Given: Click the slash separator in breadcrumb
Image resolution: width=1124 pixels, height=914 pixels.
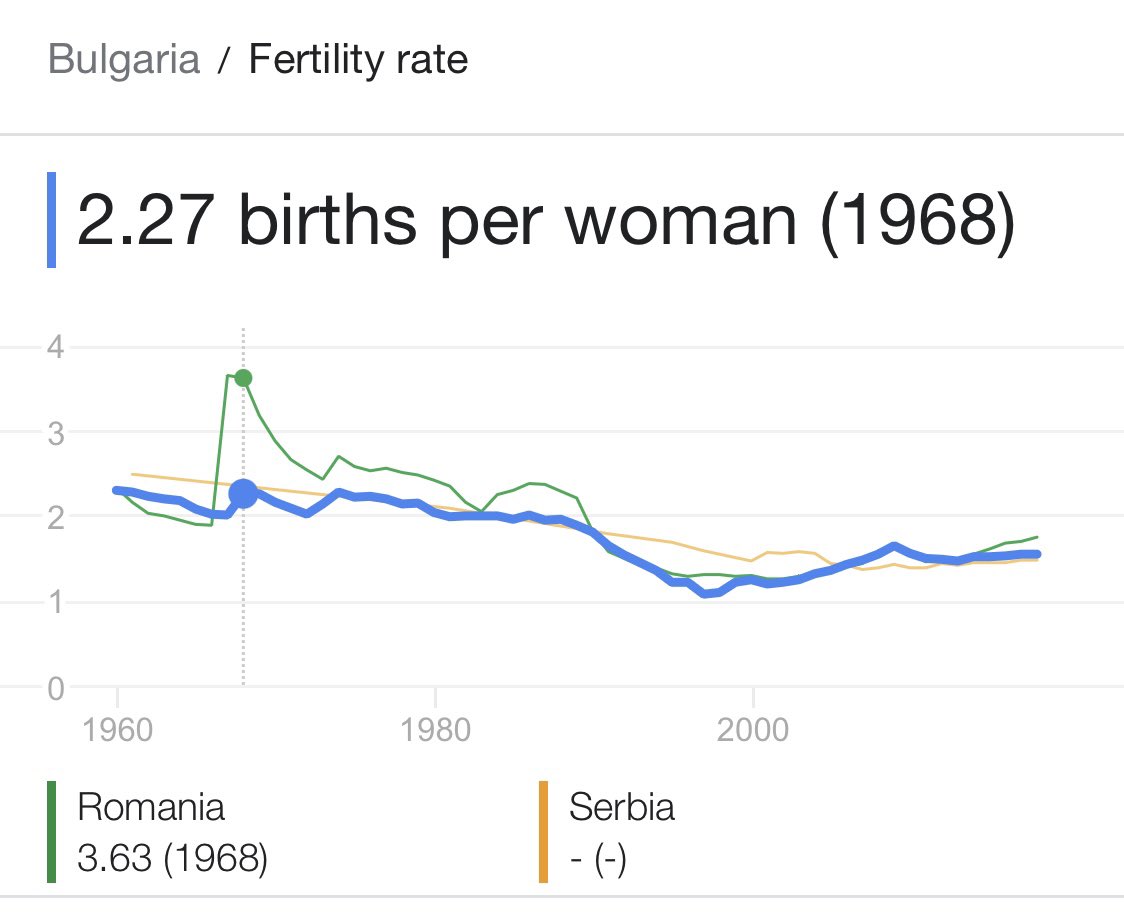Looking at the screenshot, I should click(x=224, y=60).
